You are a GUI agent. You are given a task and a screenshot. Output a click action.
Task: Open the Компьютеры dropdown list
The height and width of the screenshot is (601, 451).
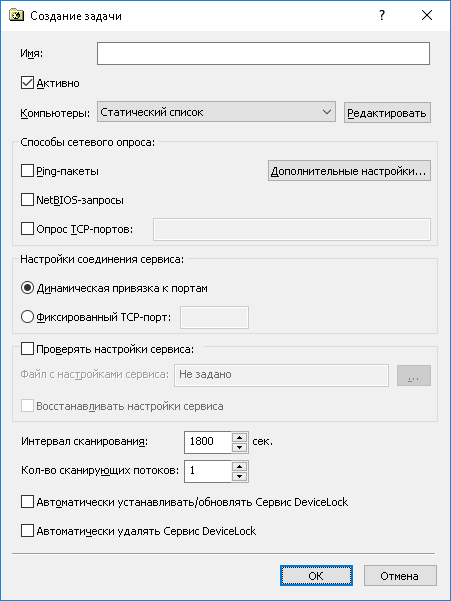point(216,112)
